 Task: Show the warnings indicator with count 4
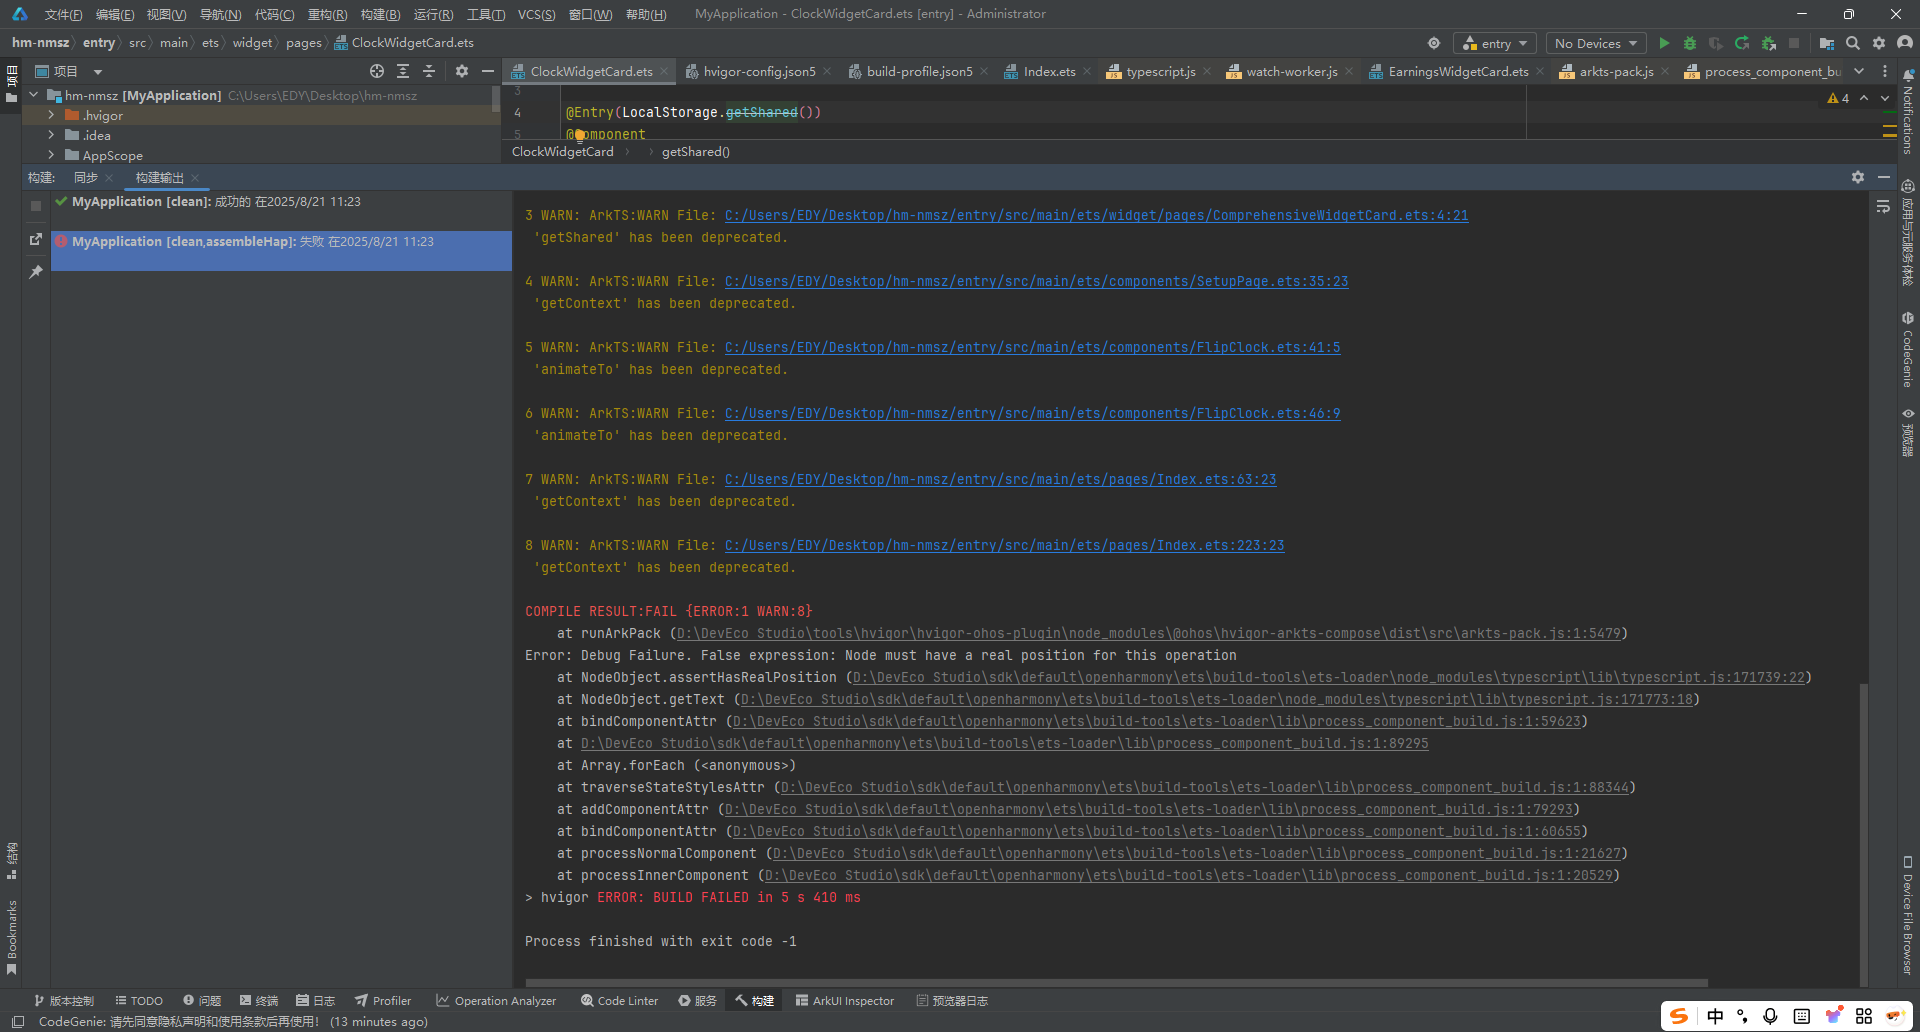tap(1838, 98)
